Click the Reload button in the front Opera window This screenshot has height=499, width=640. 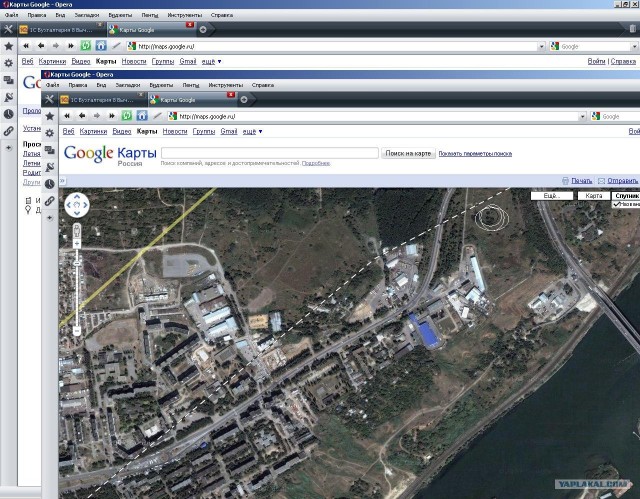tap(127, 116)
